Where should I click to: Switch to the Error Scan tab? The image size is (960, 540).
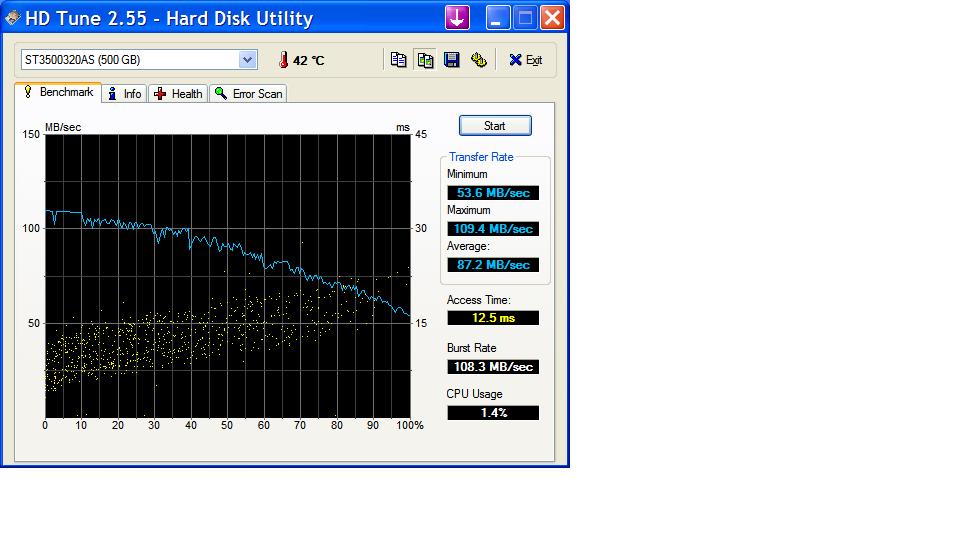coord(249,94)
